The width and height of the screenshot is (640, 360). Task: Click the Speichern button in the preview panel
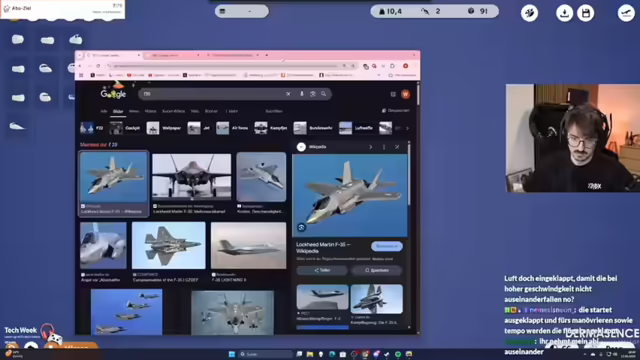[x=377, y=270]
